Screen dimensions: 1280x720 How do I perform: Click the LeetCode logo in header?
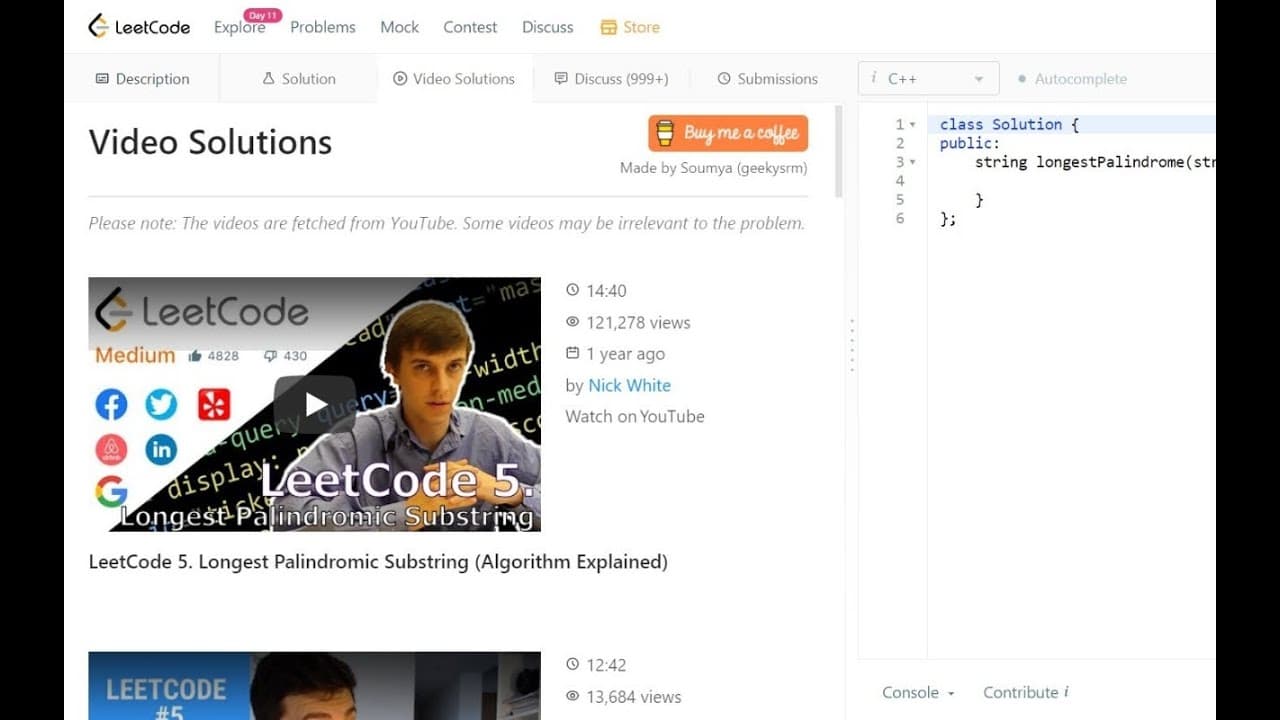coord(139,27)
